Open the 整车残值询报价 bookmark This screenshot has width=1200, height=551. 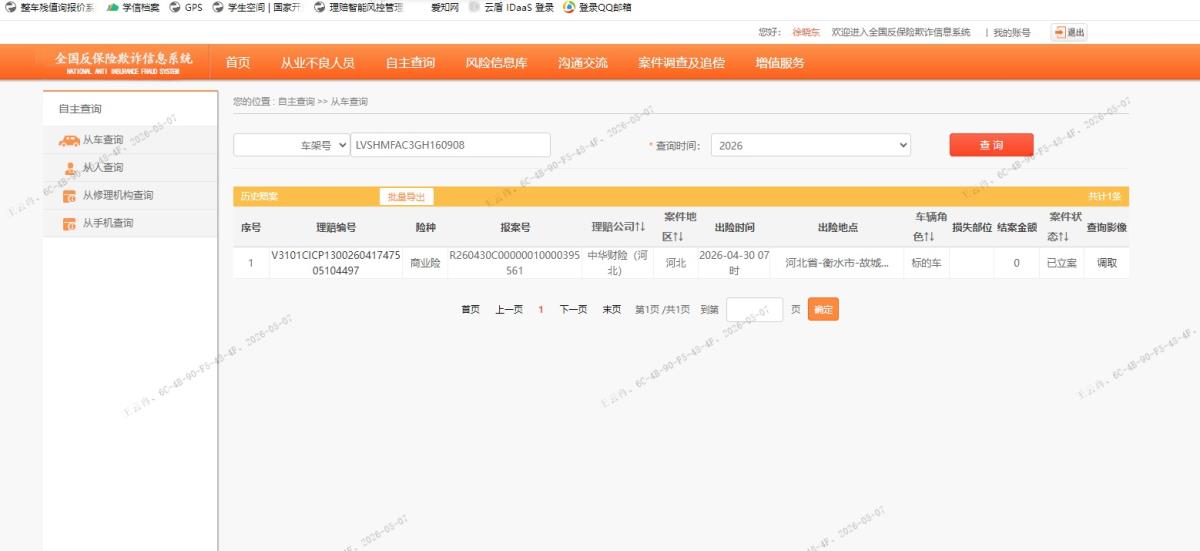coord(51,7)
